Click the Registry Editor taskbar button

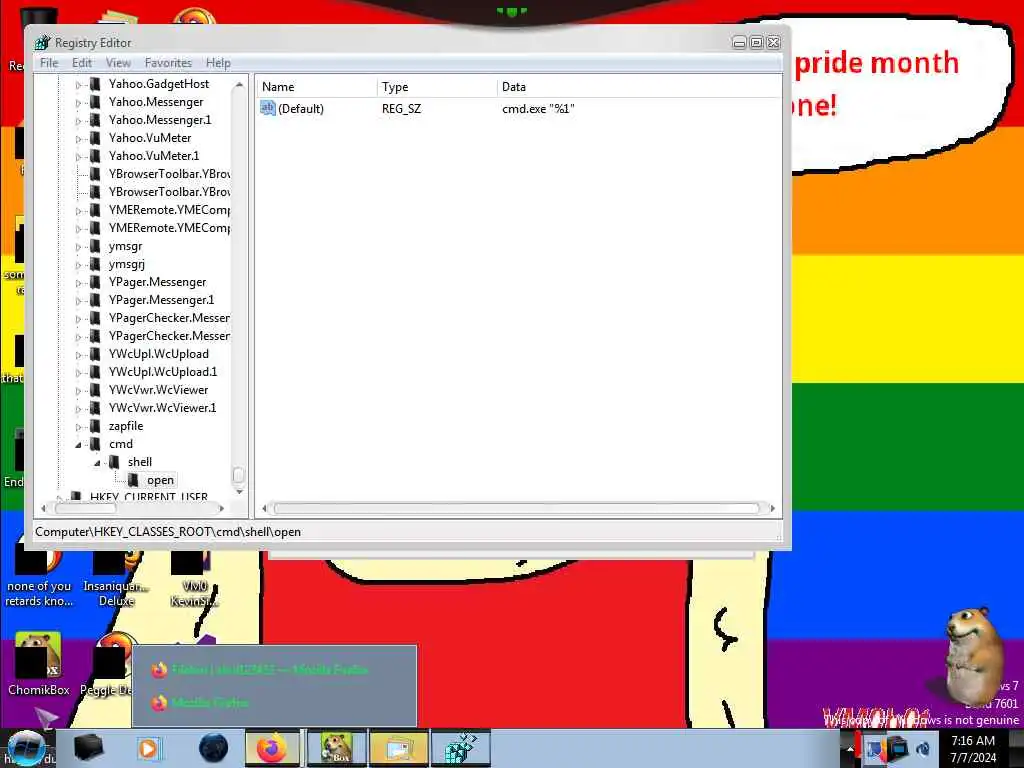coord(461,748)
